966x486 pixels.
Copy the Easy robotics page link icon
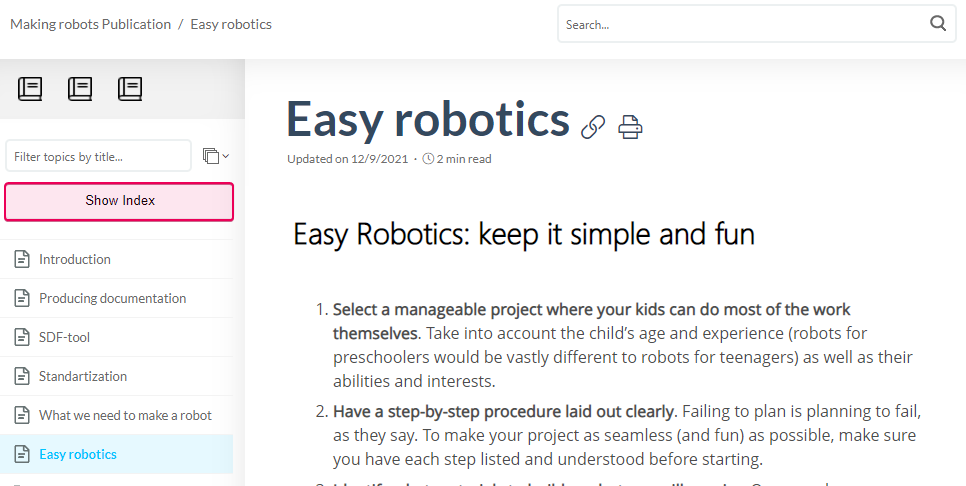593,127
